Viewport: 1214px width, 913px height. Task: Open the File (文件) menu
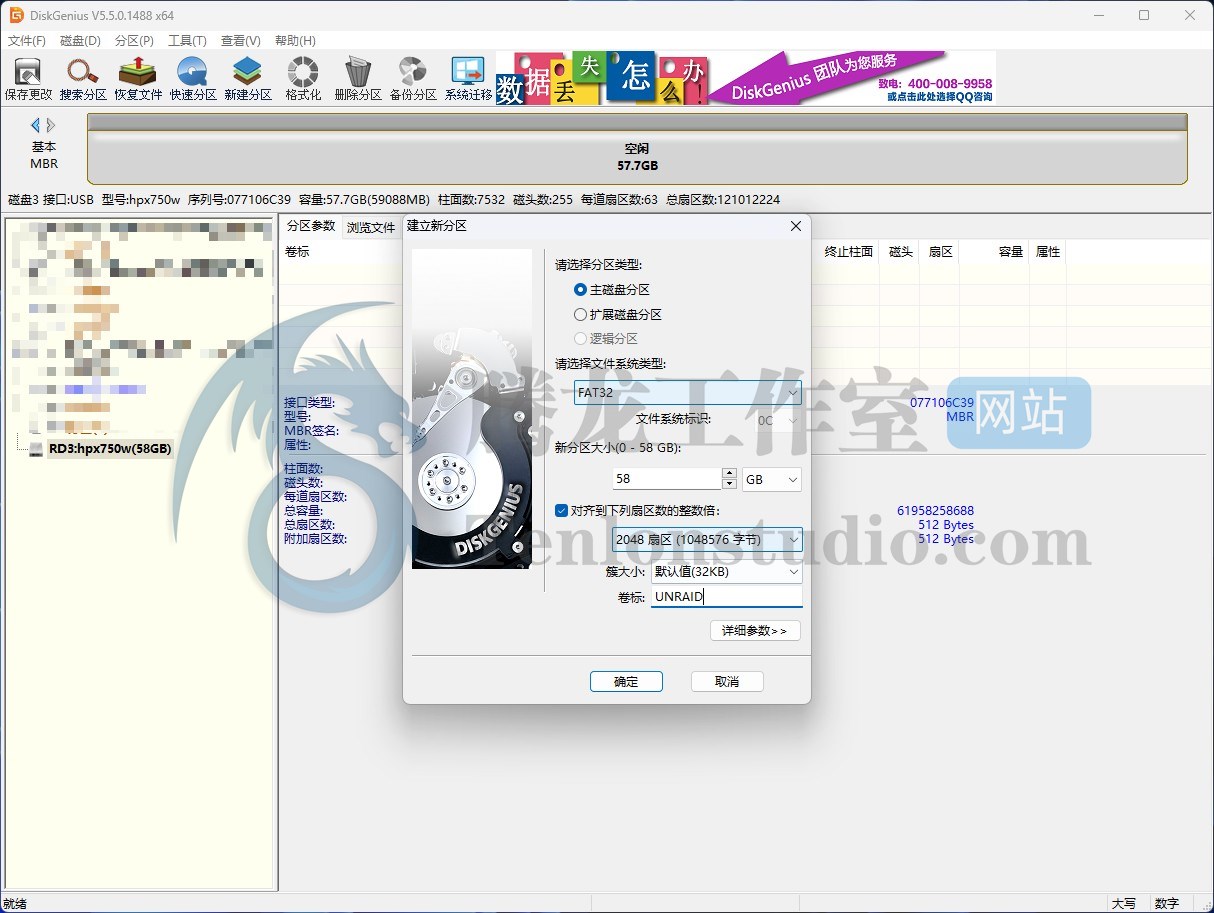coord(27,41)
